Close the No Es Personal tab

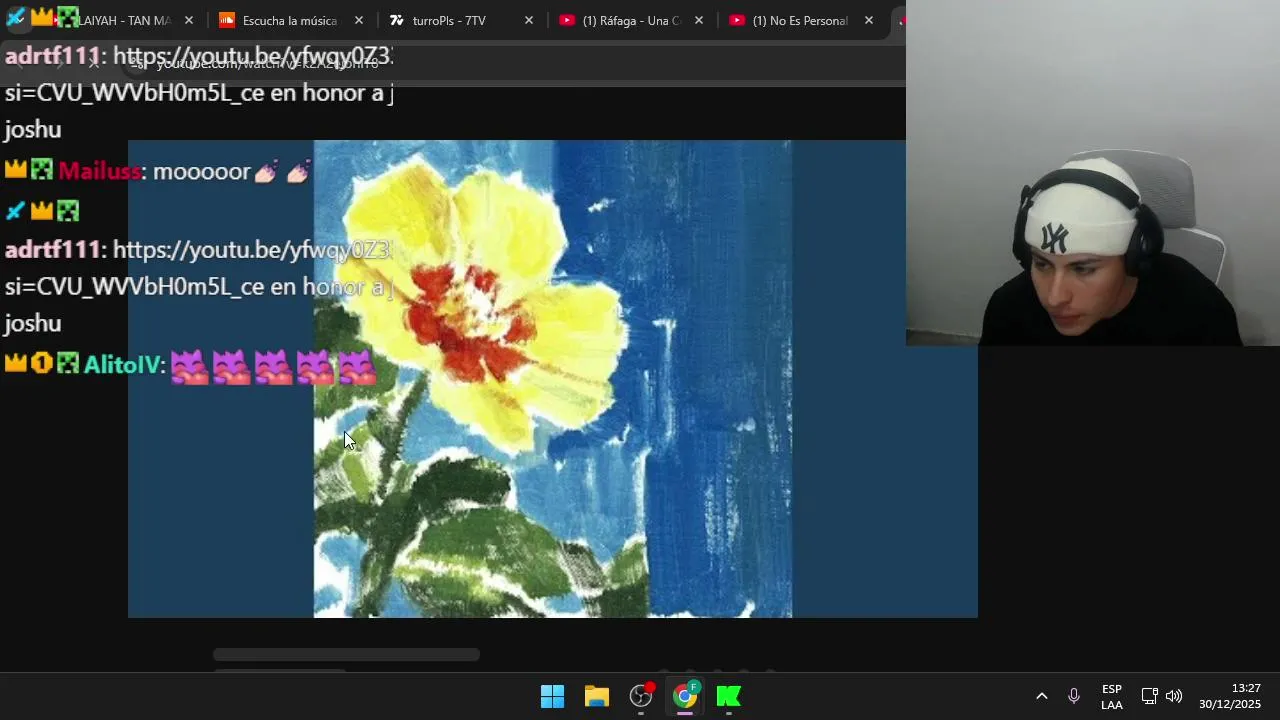point(868,20)
